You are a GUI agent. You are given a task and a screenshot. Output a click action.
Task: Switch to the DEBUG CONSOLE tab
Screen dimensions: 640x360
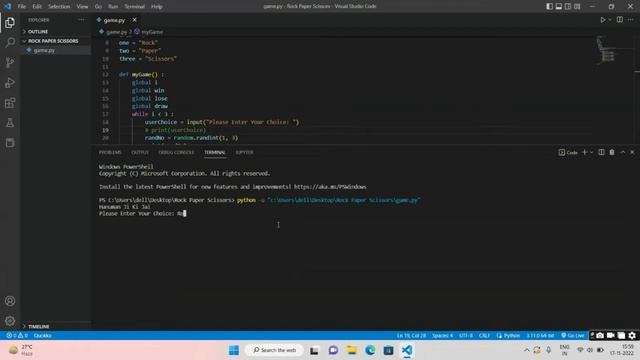coord(176,152)
